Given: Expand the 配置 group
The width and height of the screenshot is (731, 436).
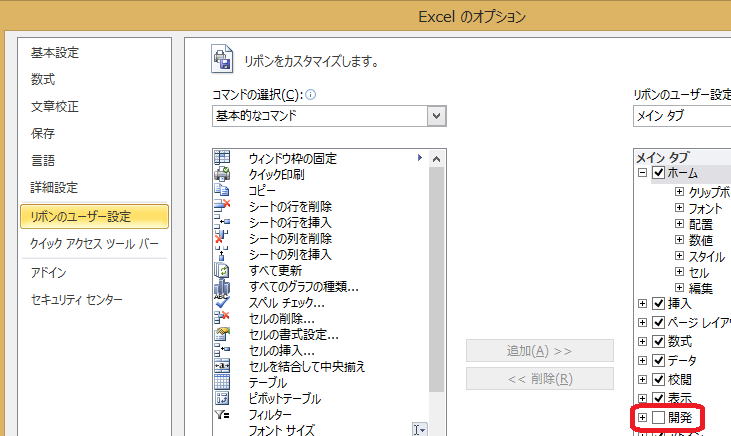Looking at the screenshot, I should click(679, 224).
